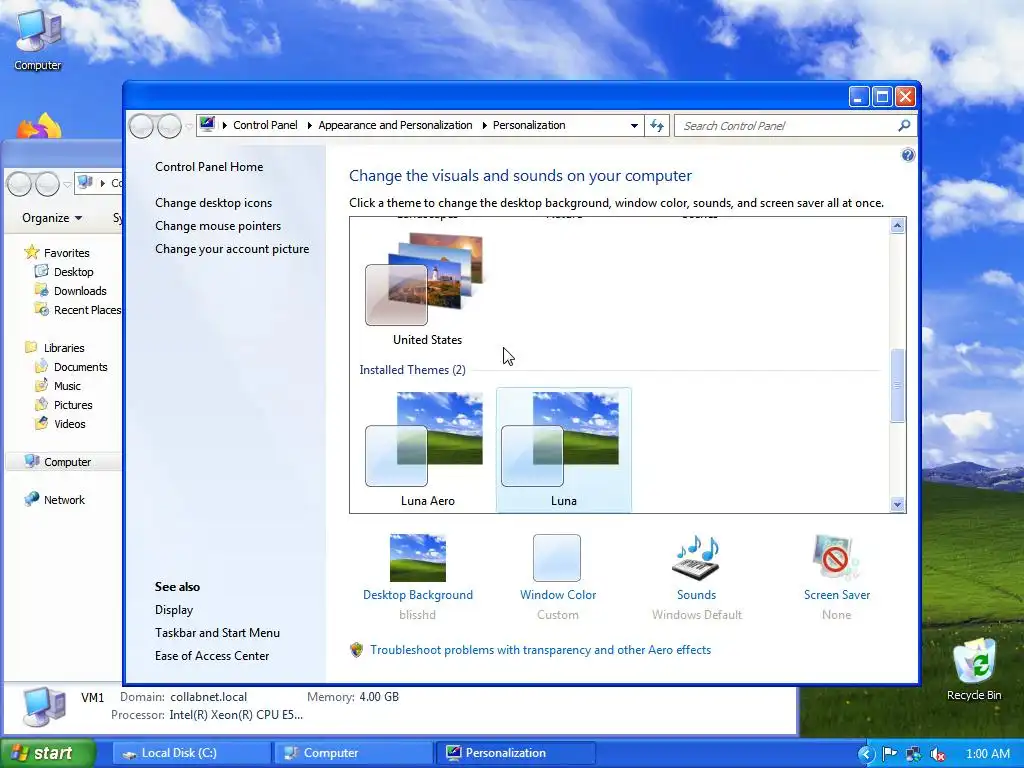Click the shield icon beside Troubleshoot link
Image resolution: width=1024 pixels, height=768 pixels.
[357, 650]
